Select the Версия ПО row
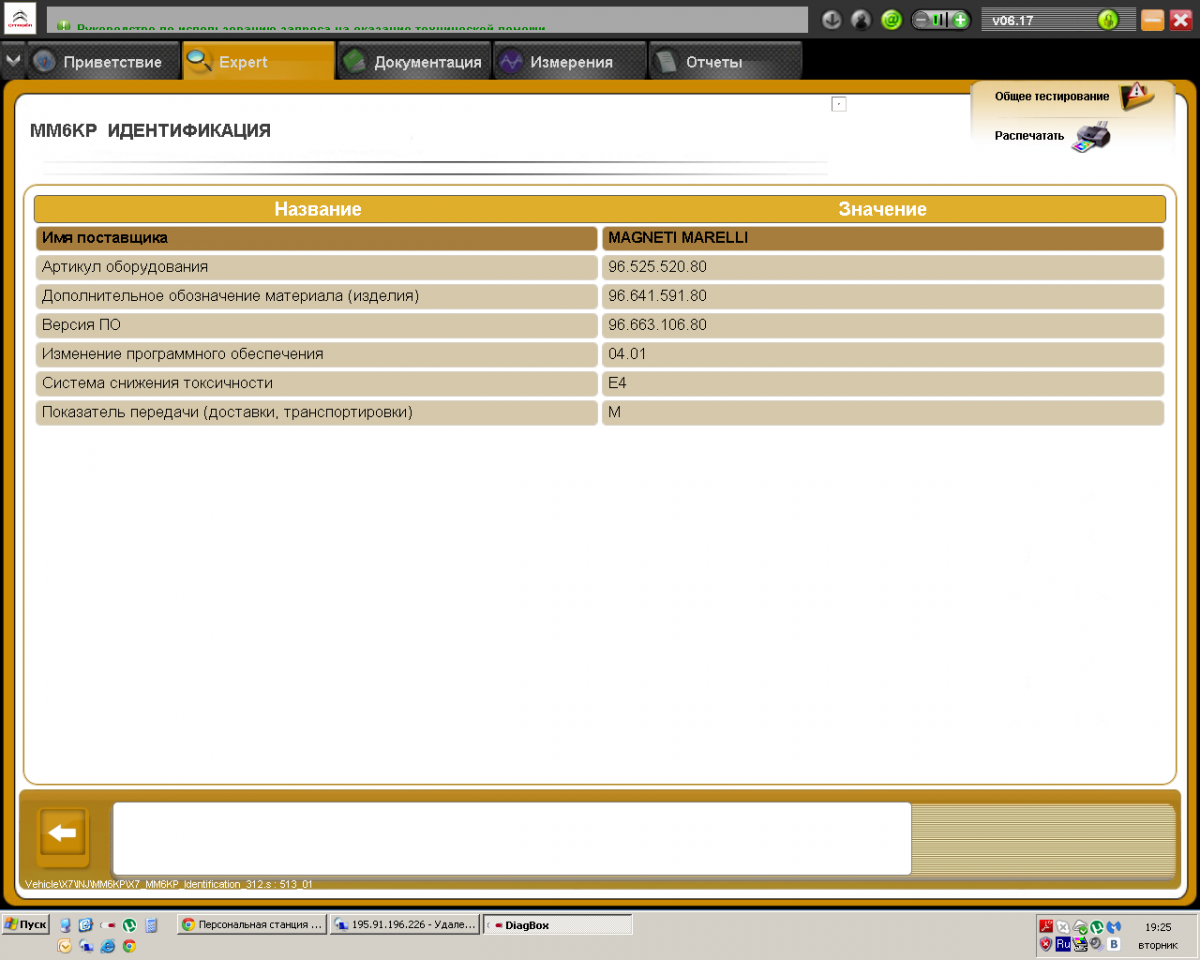 317,325
